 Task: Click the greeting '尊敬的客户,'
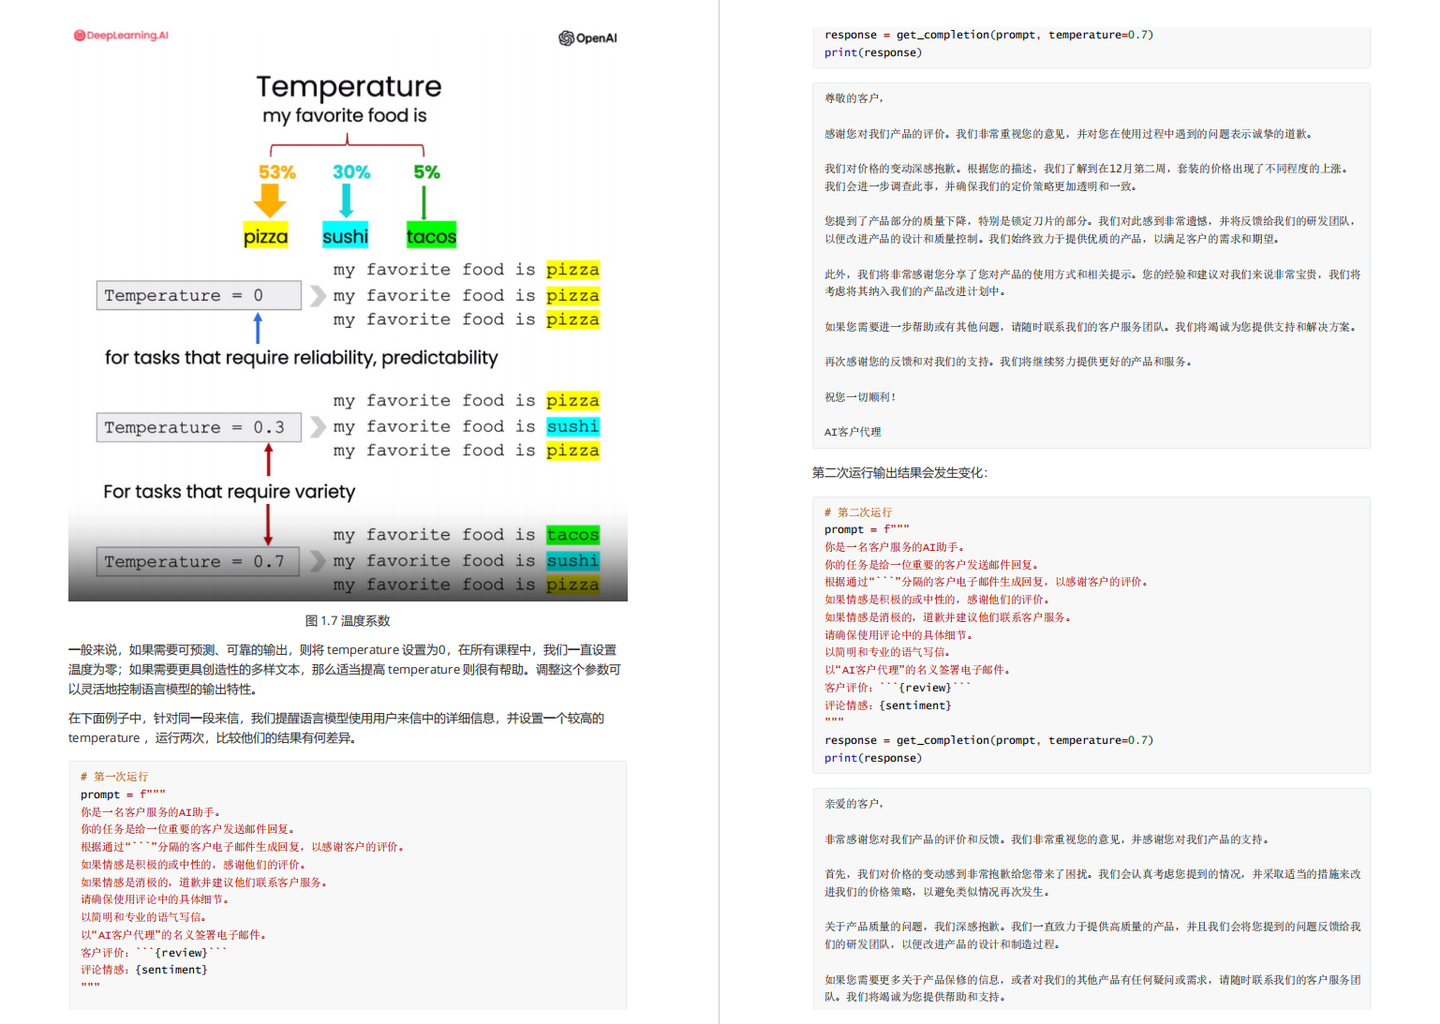[x=855, y=98]
